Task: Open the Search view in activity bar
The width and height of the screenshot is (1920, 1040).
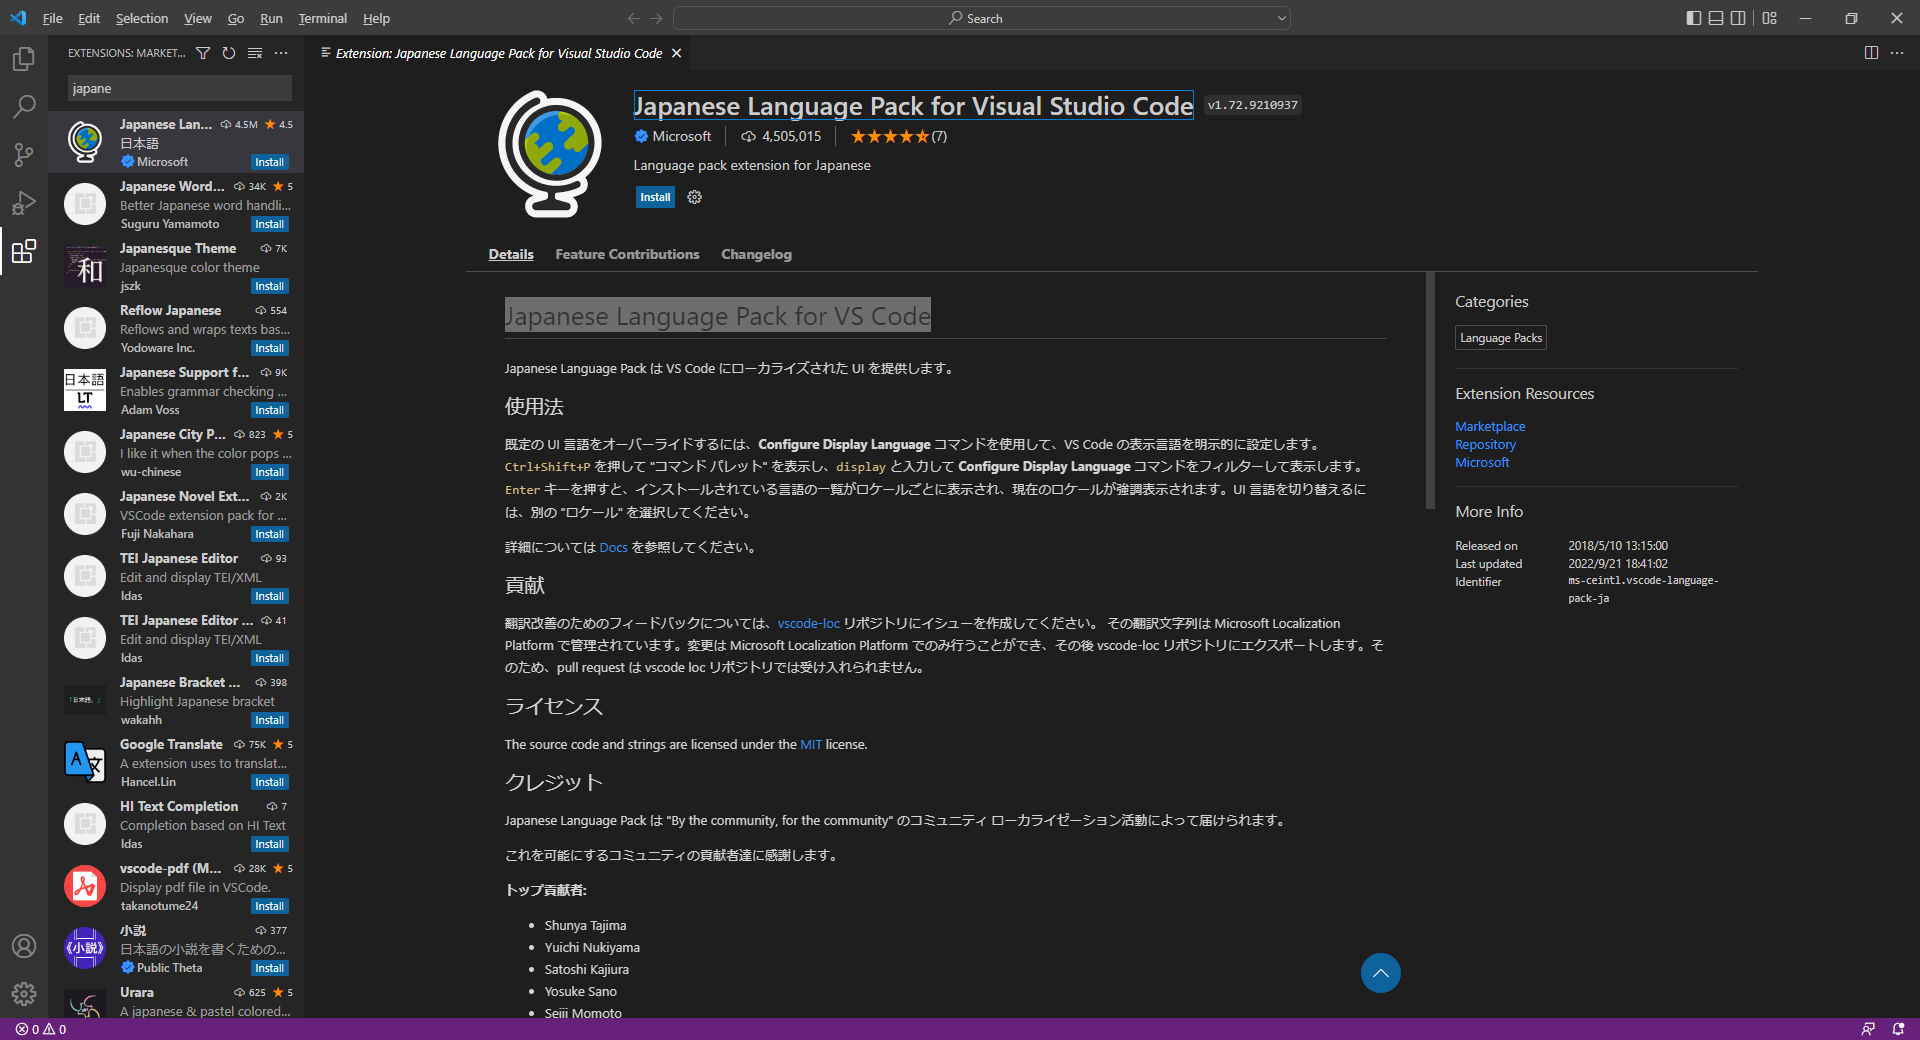Action: point(24,107)
